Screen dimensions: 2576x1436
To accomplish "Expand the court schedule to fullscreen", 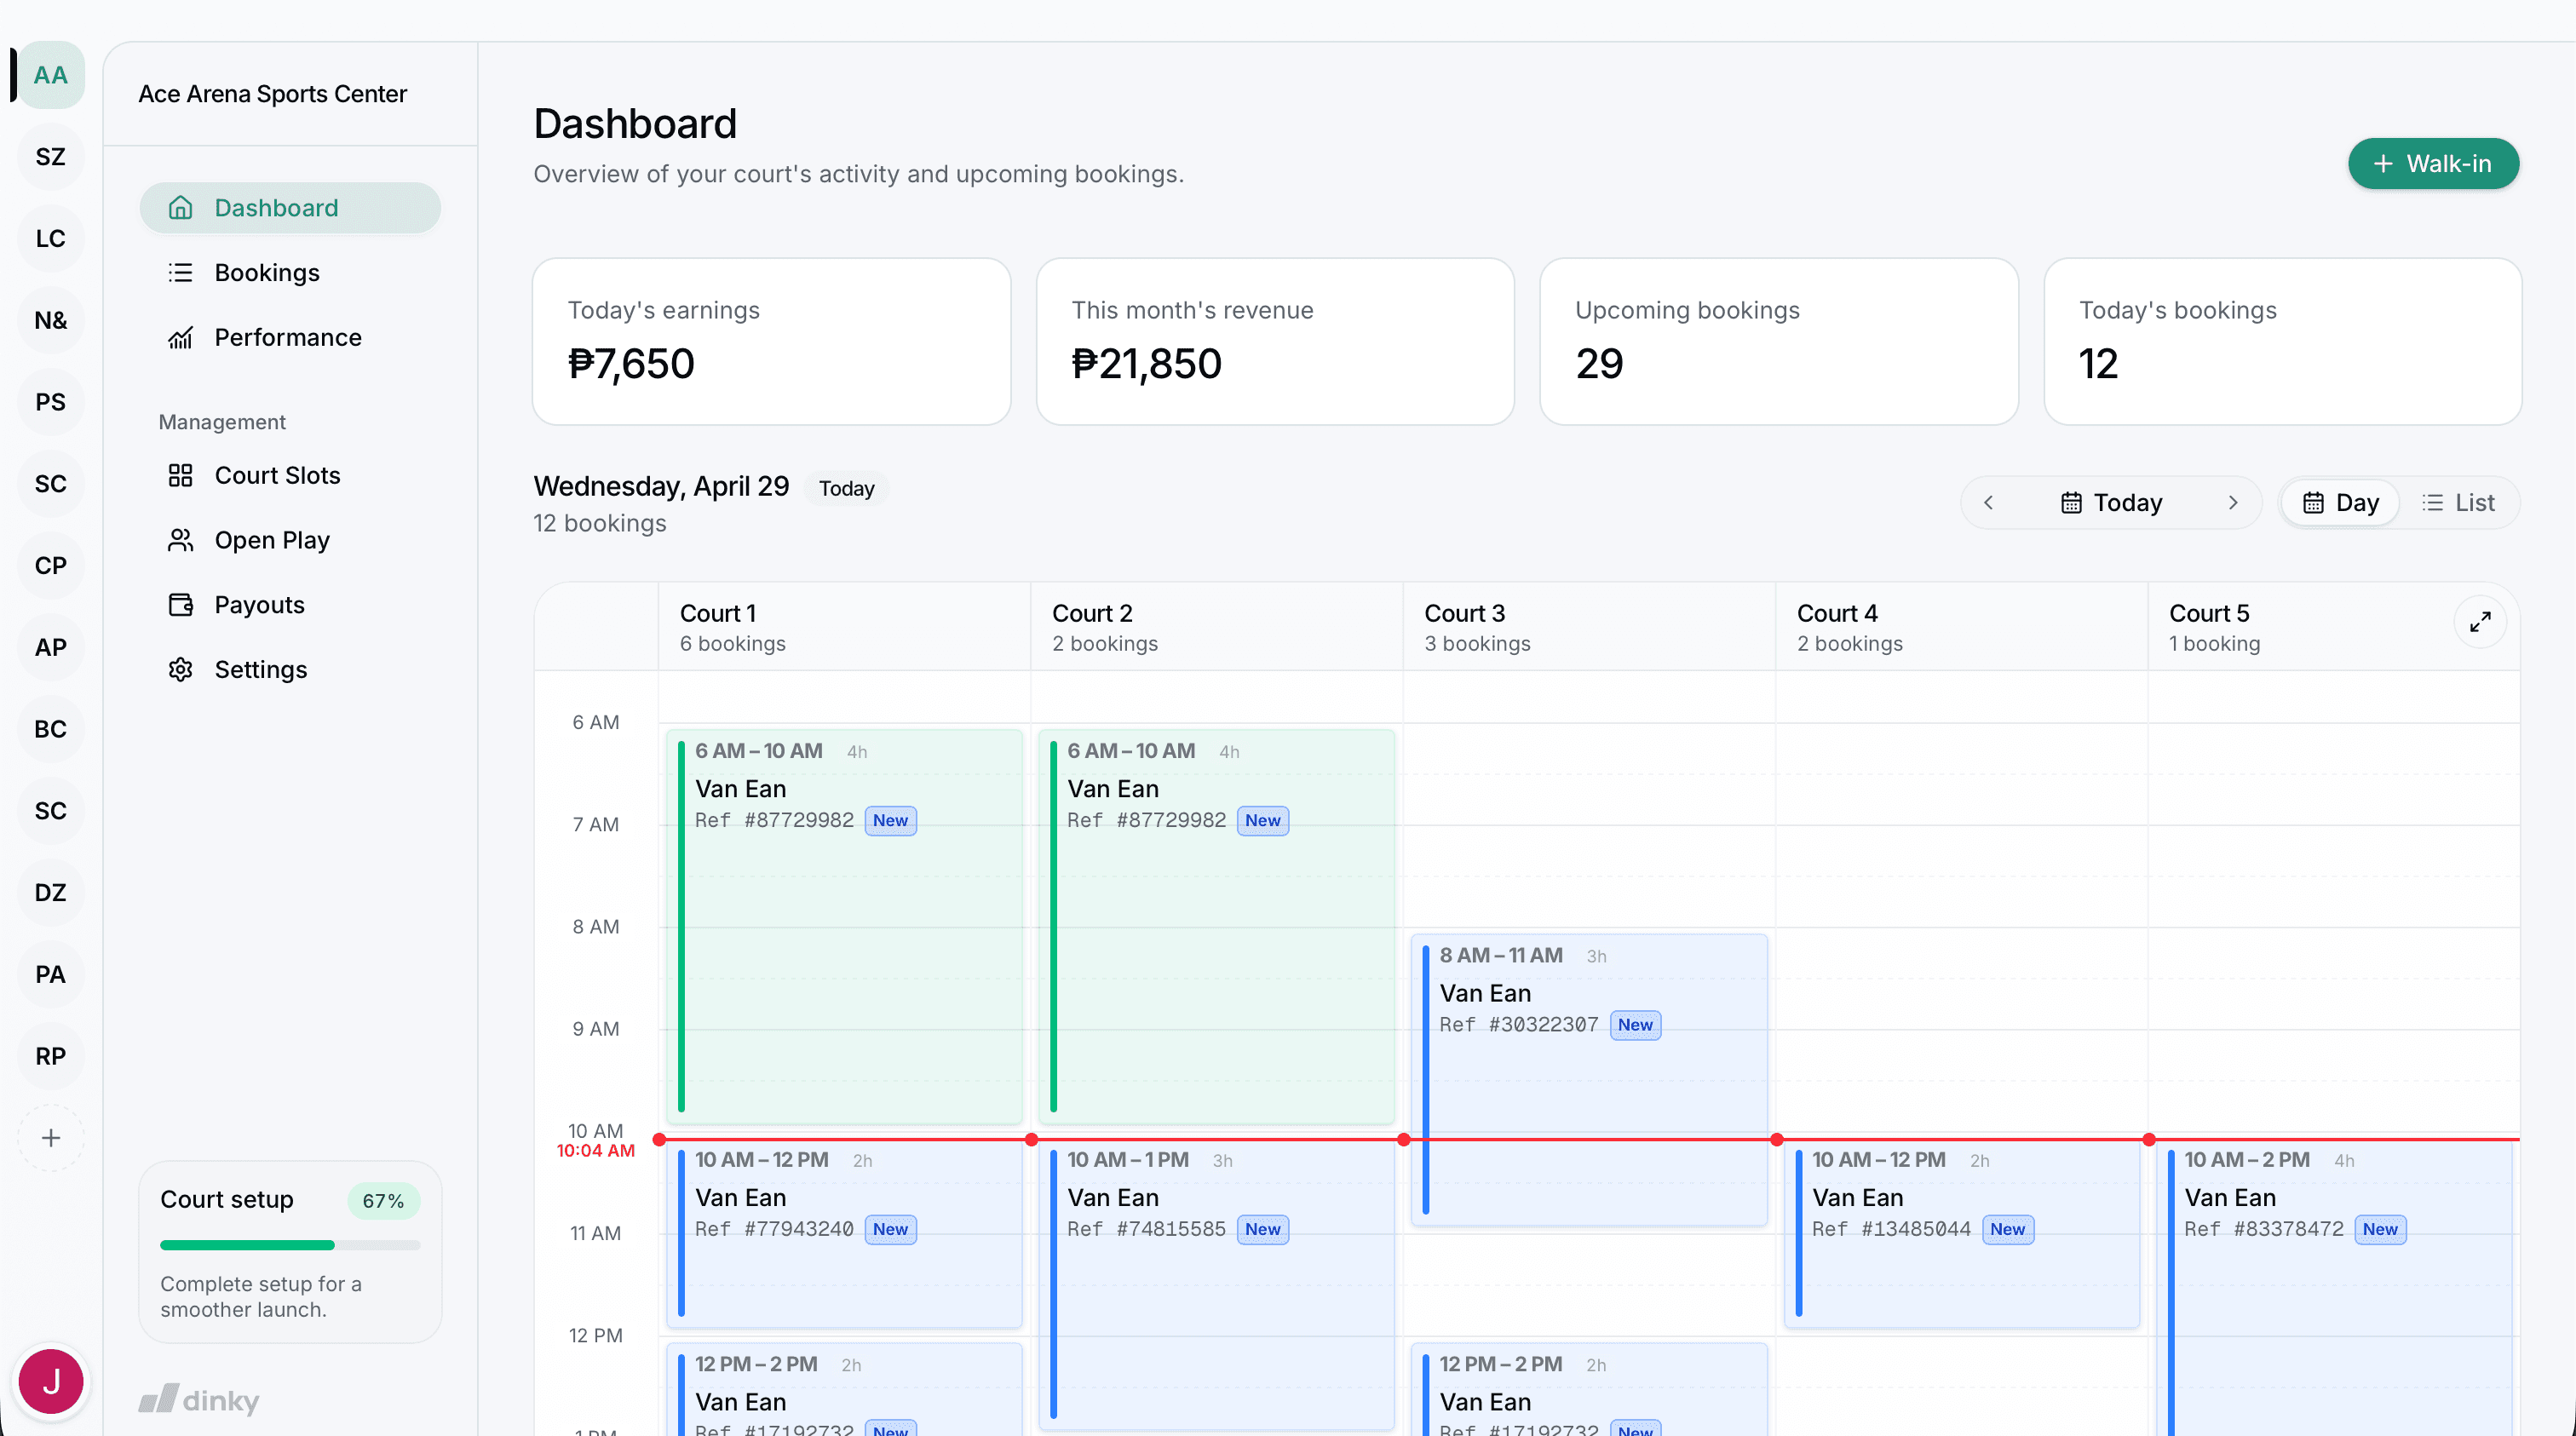I will (x=2480, y=622).
